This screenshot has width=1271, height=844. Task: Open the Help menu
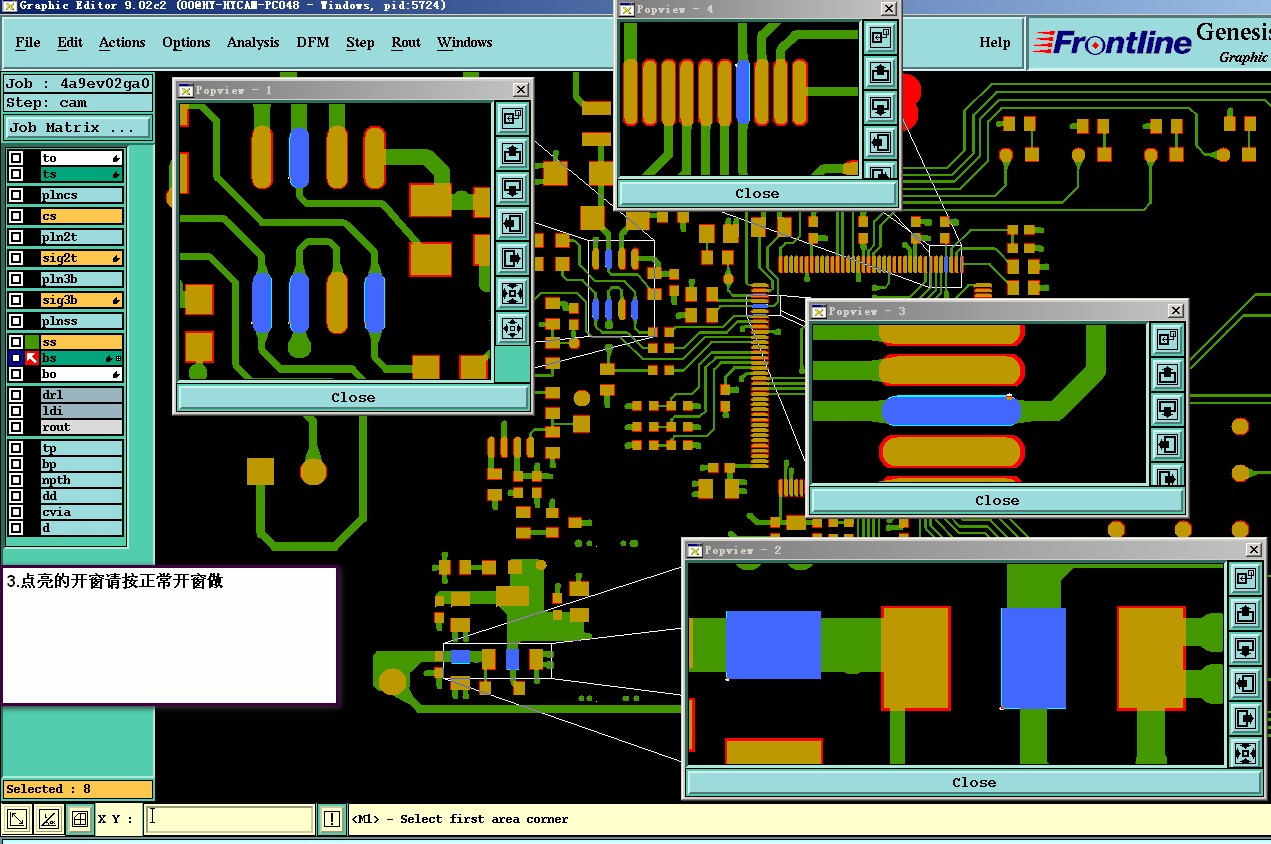tap(994, 42)
